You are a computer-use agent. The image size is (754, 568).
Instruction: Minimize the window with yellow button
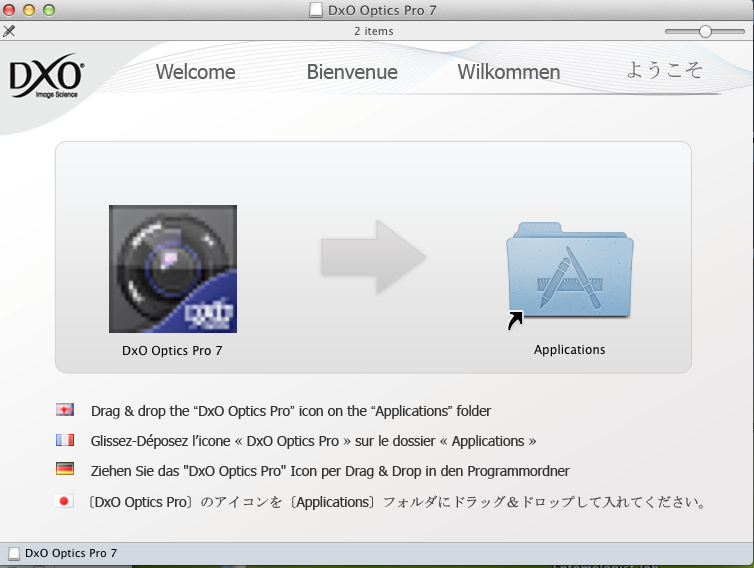[29, 10]
